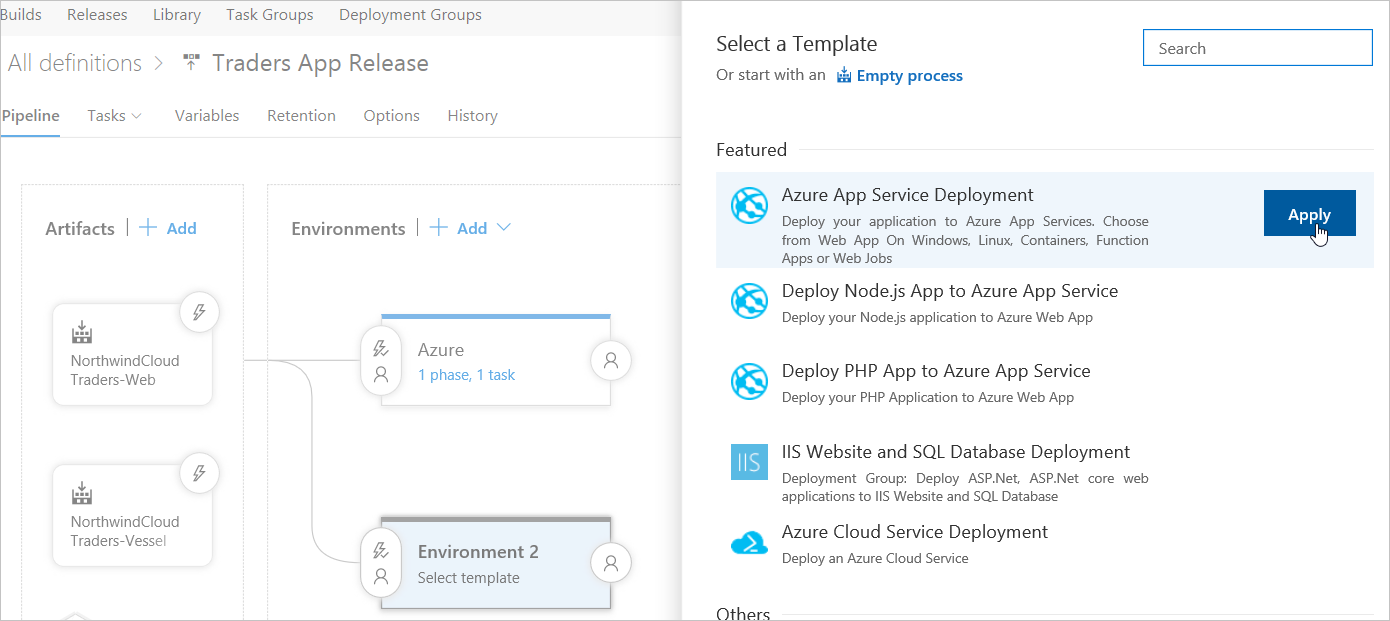Click the NorthwindCloud Traders-Web build artifact icon
Image resolution: width=1390 pixels, height=621 pixels.
pyautogui.click(x=81, y=333)
